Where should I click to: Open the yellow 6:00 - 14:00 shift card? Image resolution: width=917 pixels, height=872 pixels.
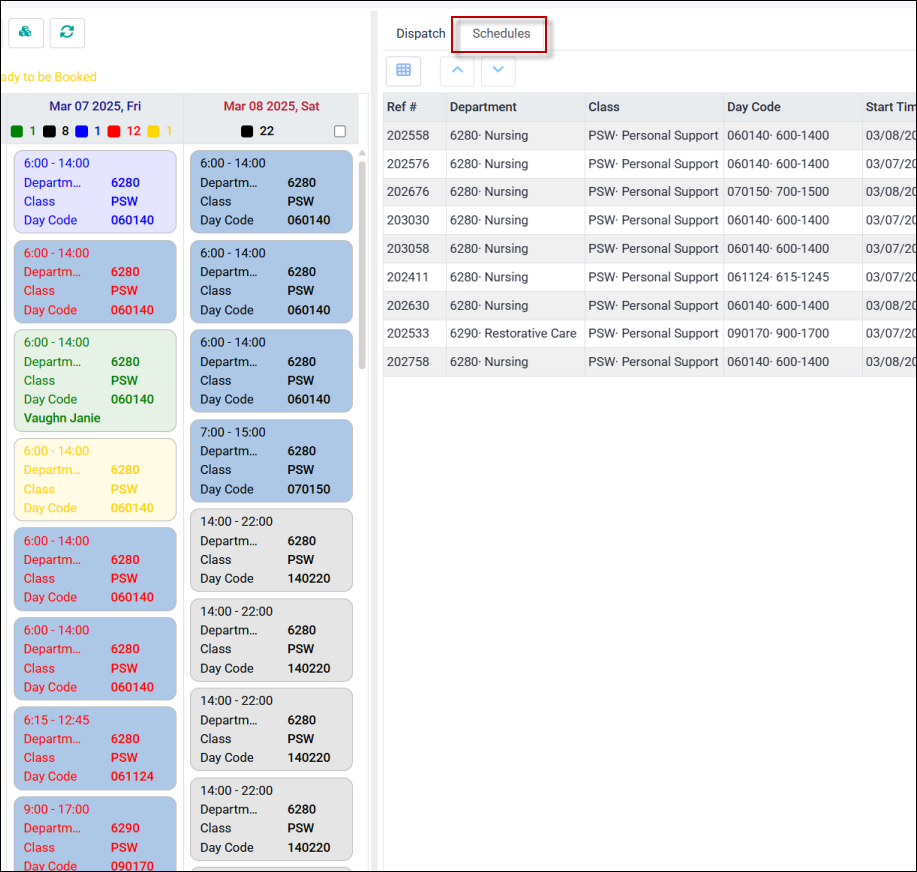coord(95,480)
